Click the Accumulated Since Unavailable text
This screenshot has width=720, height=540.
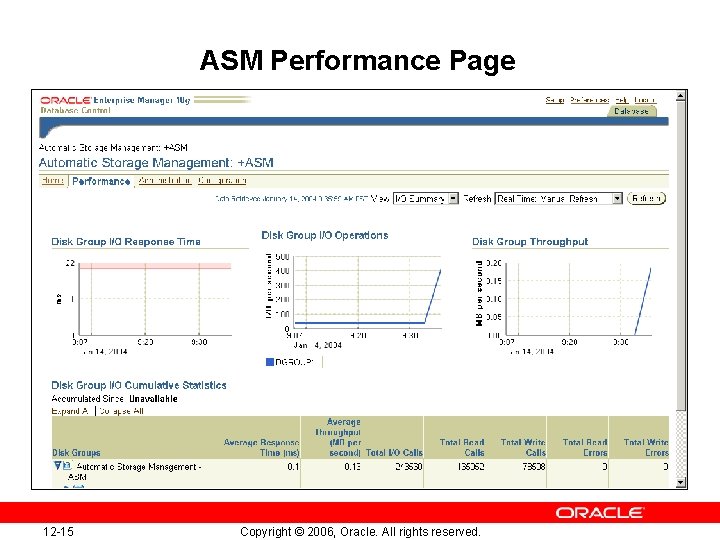[x=114, y=399]
